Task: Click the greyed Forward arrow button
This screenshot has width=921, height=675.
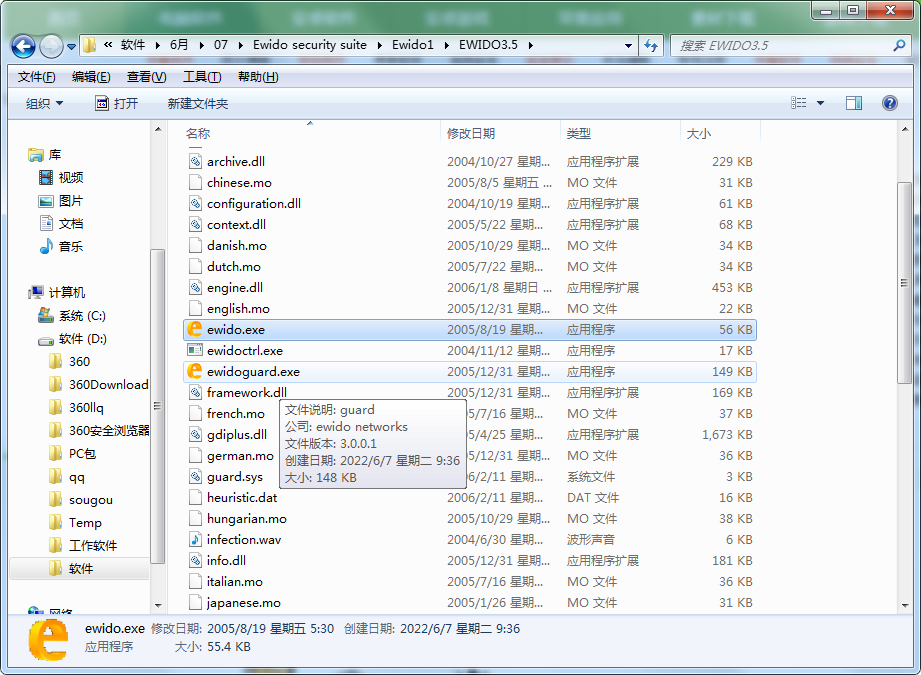Action: tap(51, 46)
